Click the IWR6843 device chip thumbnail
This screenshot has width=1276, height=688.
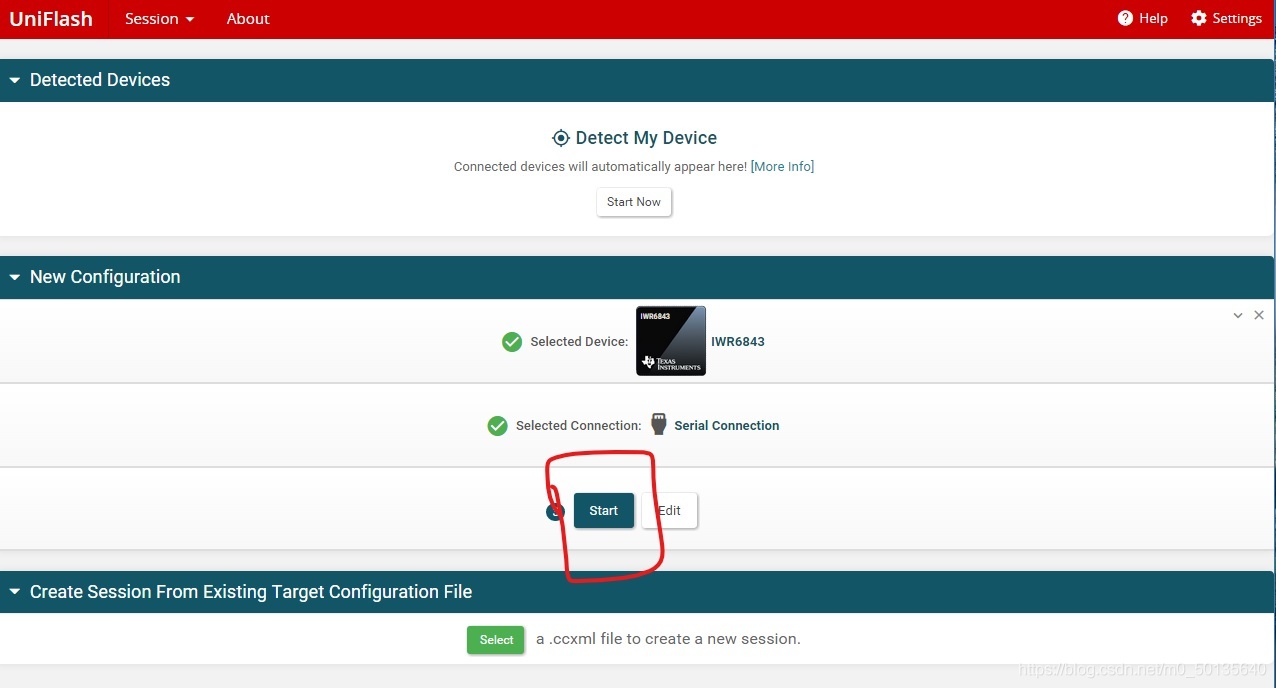click(x=671, y=341)
